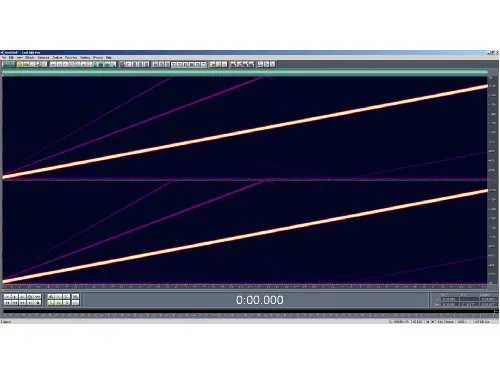
Task: Click the red Record button
Action: pos(38,303)
